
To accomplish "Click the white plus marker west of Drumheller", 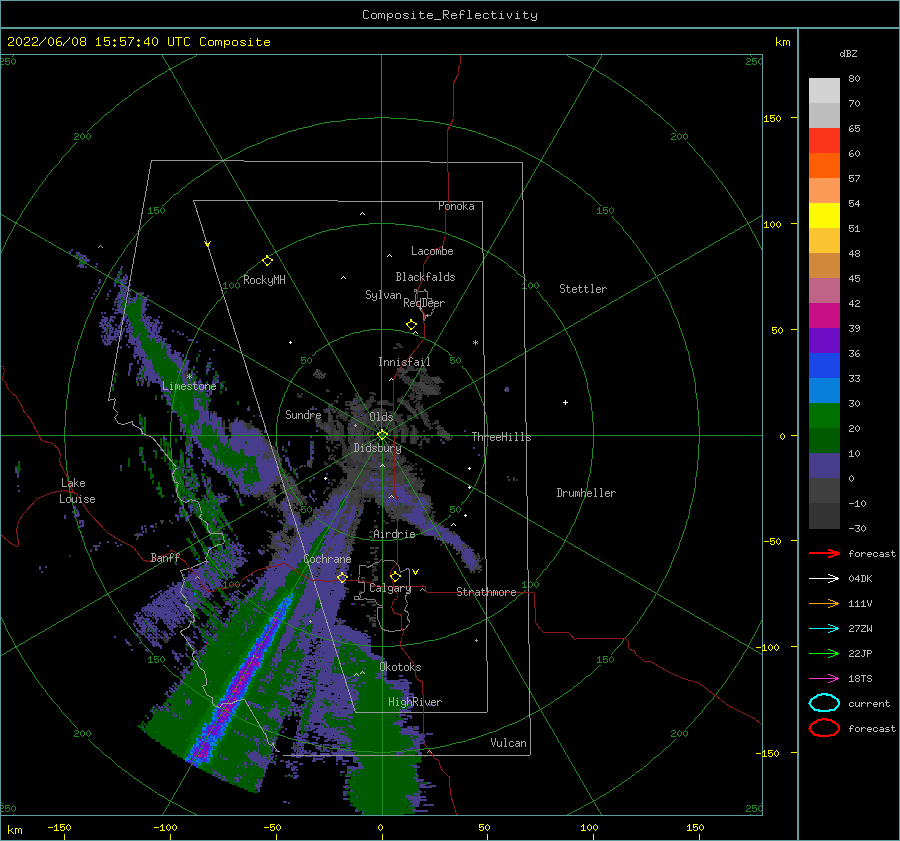I will coord(565,402).
